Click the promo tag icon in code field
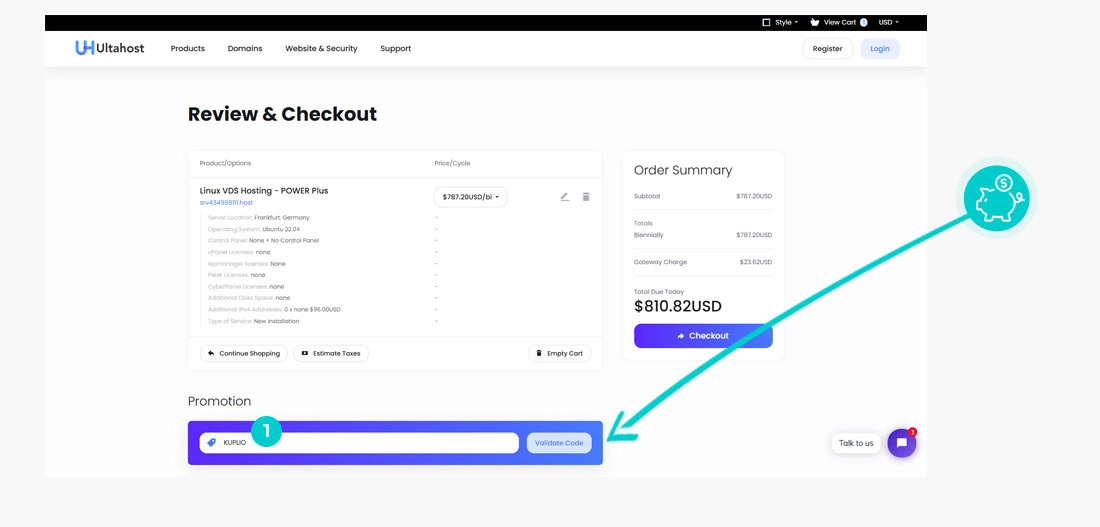The height and width of the screenshot is (527, 1100). pos(211,443)
